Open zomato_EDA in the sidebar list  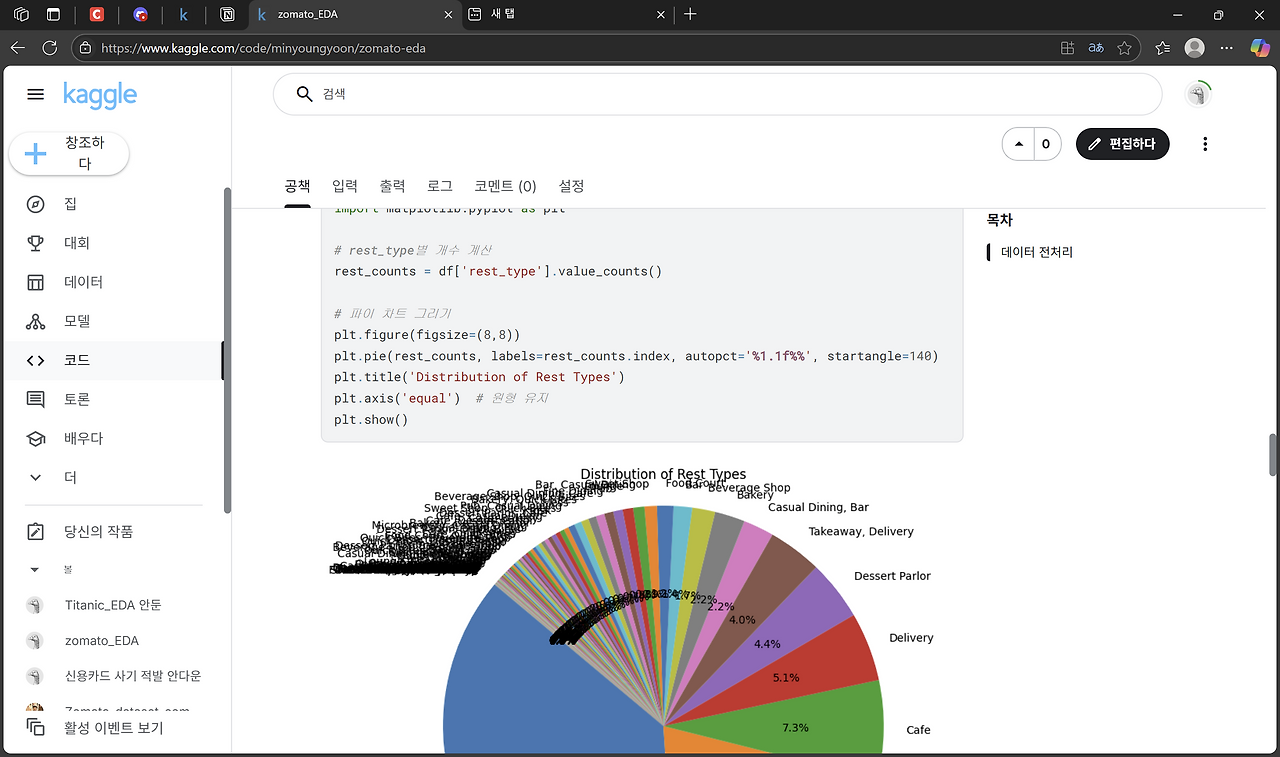coord(102,640)
